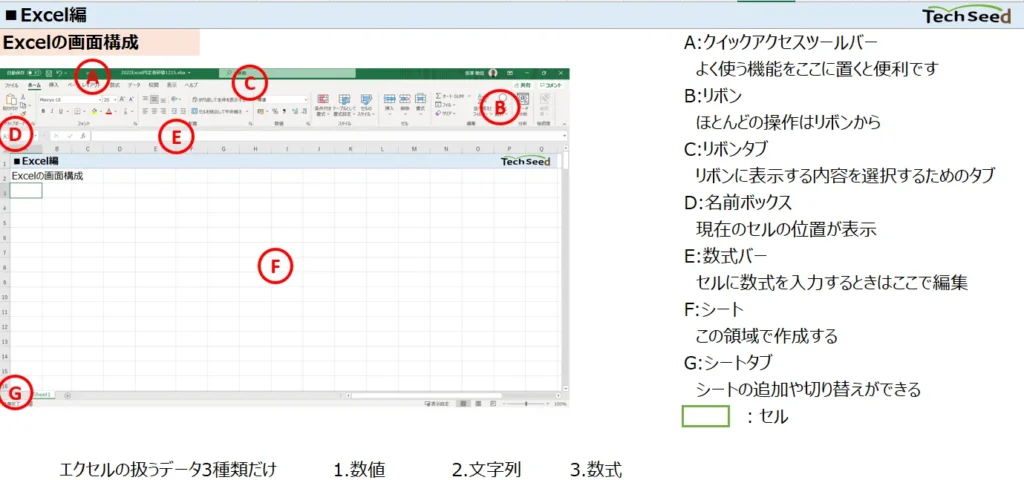Click the コメント (Comments) button
This screenshot has width=1024, height=480.
click(551, 85)
